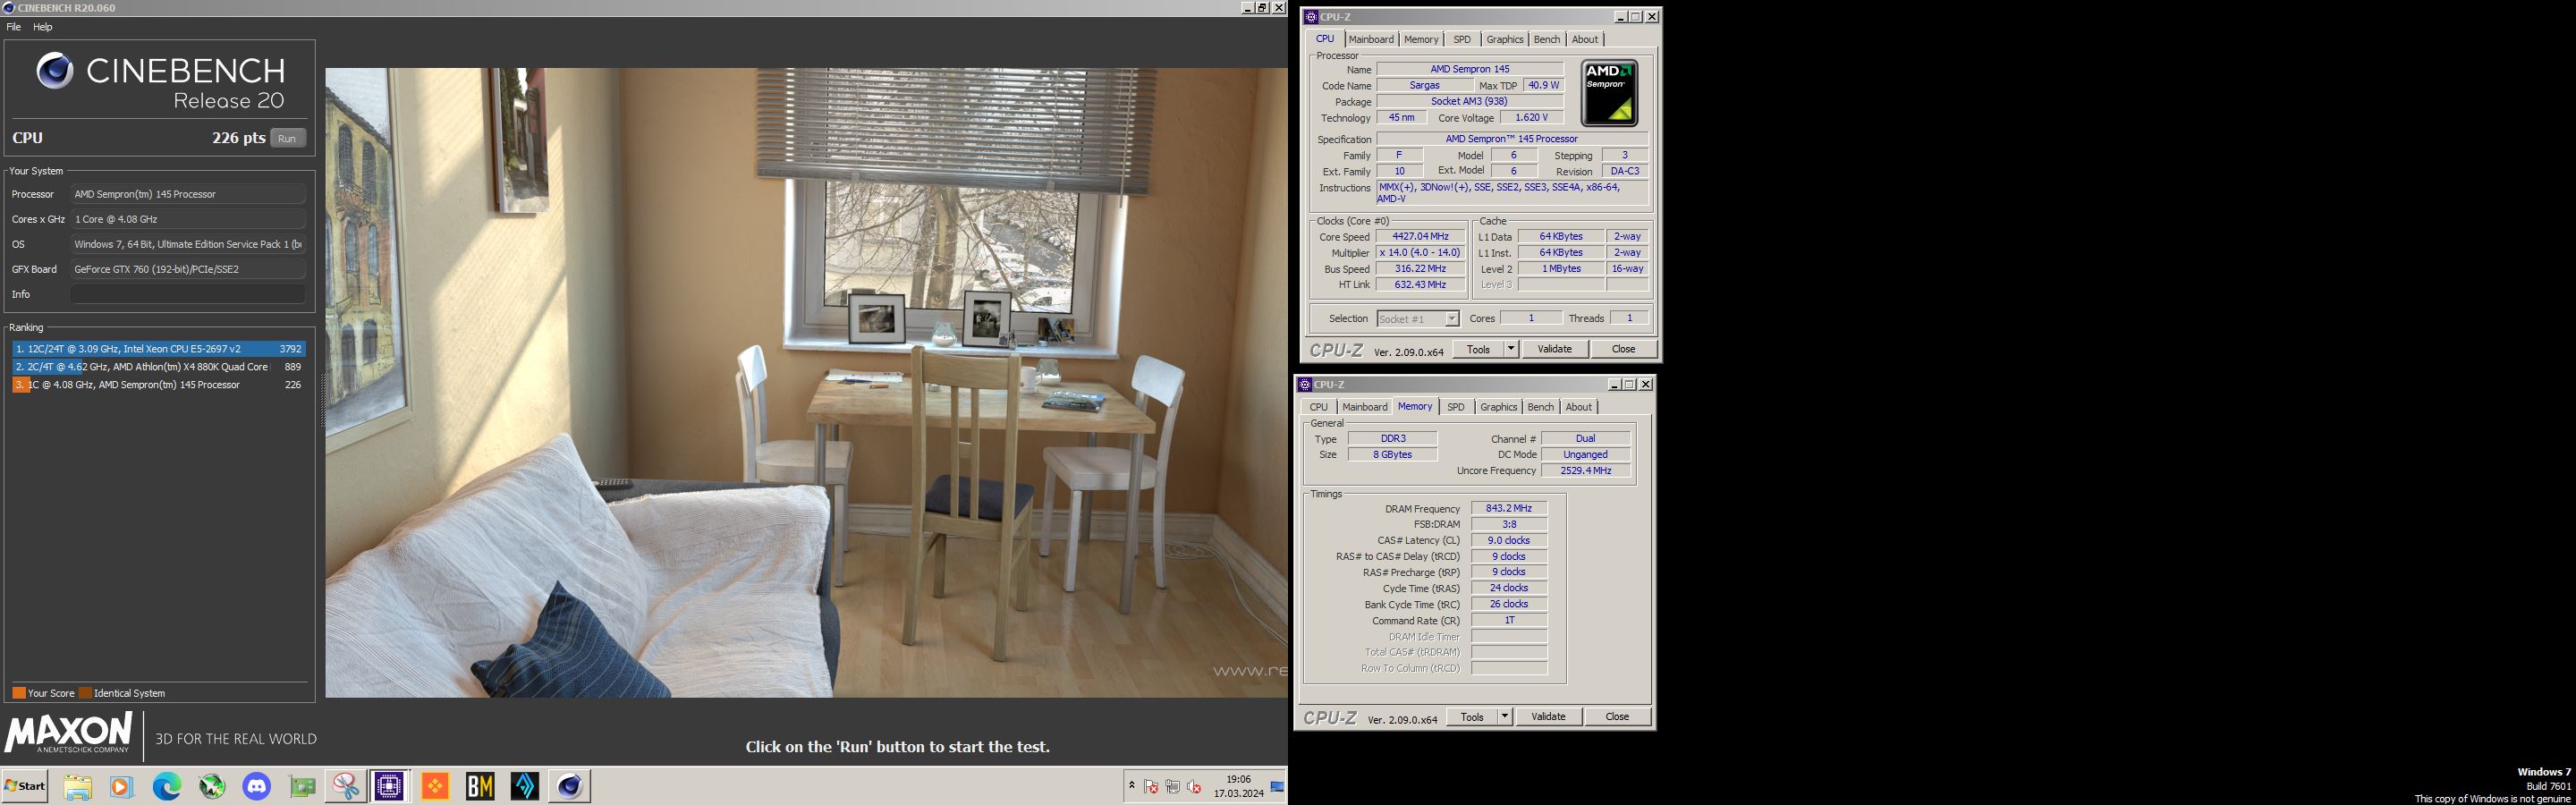2576x805 pixels.
Task: Open Action Center flag in system tray
Action: click(x=1150, y=786)
